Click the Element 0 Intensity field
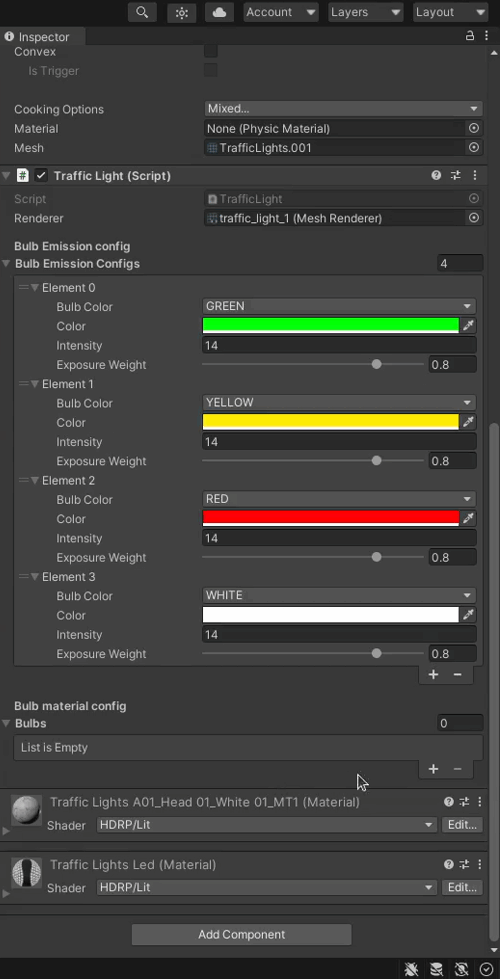This screenshot has height=979, width=500. tap(339, 345)
